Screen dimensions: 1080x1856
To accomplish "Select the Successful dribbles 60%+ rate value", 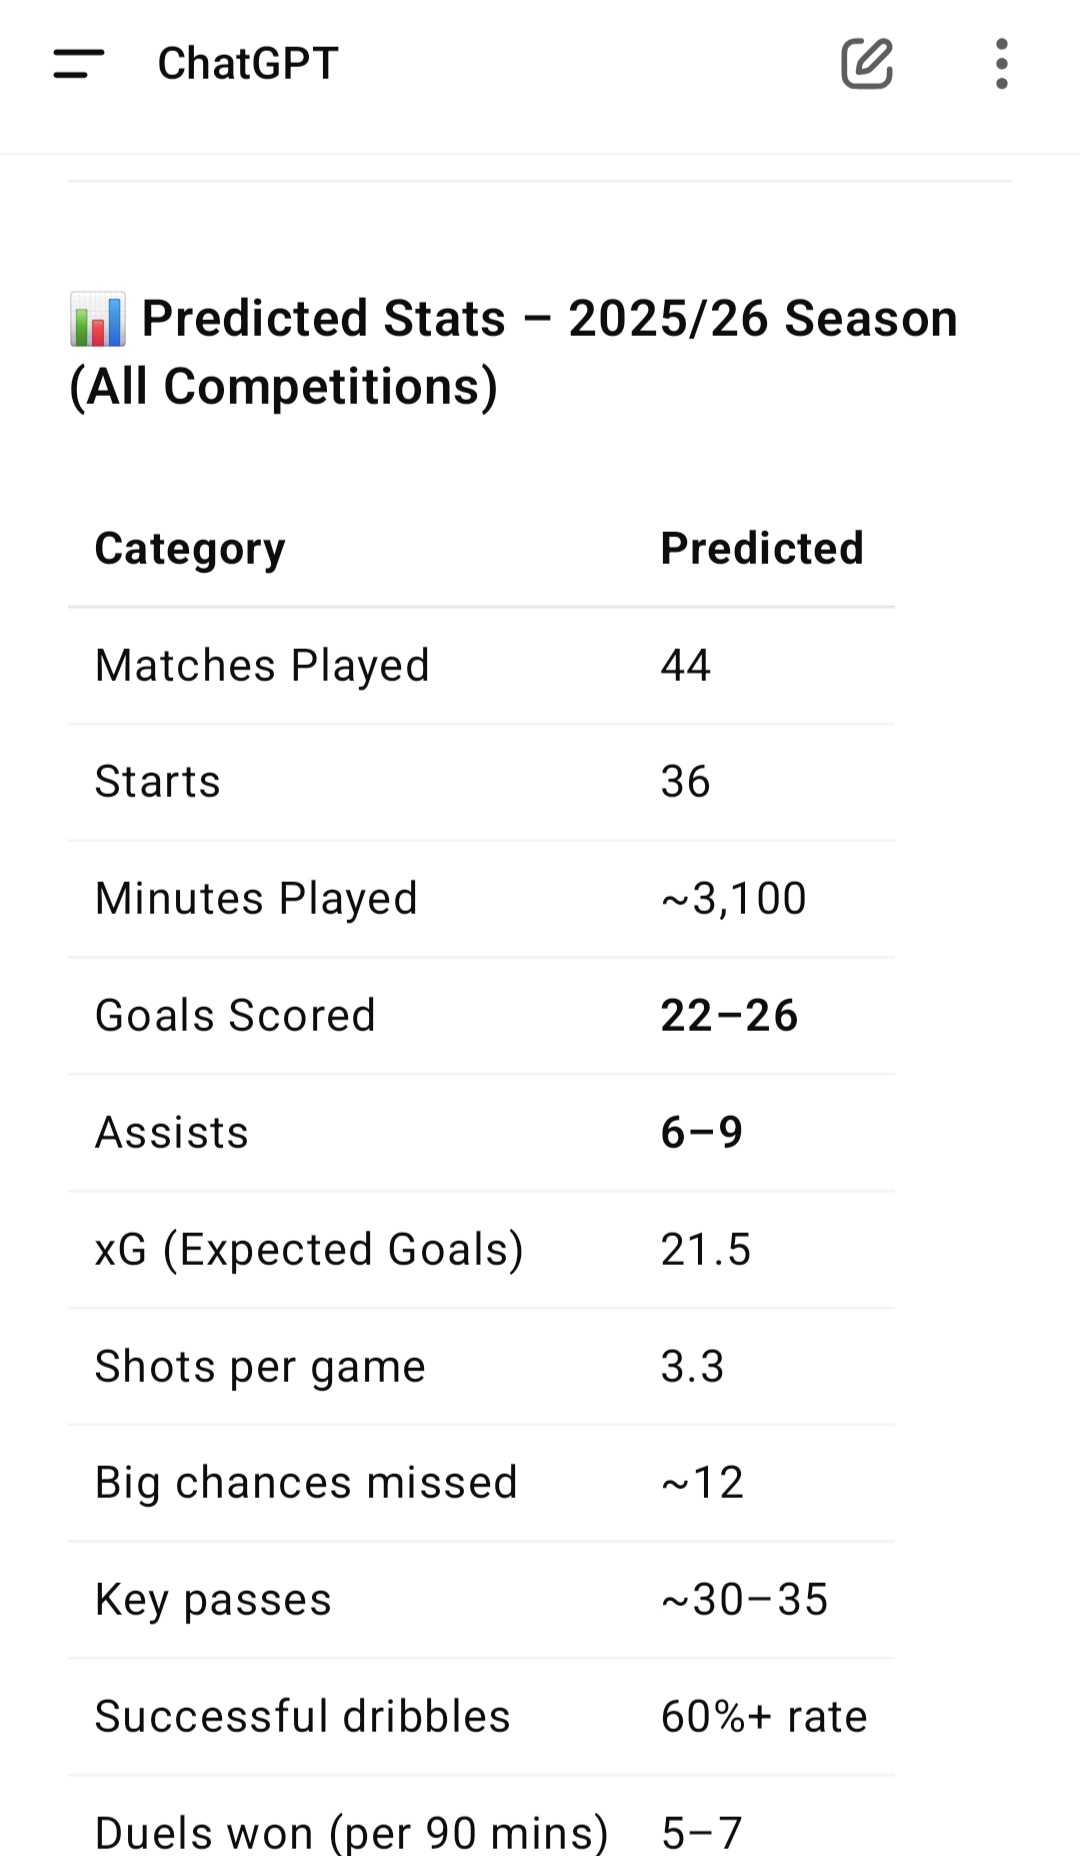I will [764, 1717].
